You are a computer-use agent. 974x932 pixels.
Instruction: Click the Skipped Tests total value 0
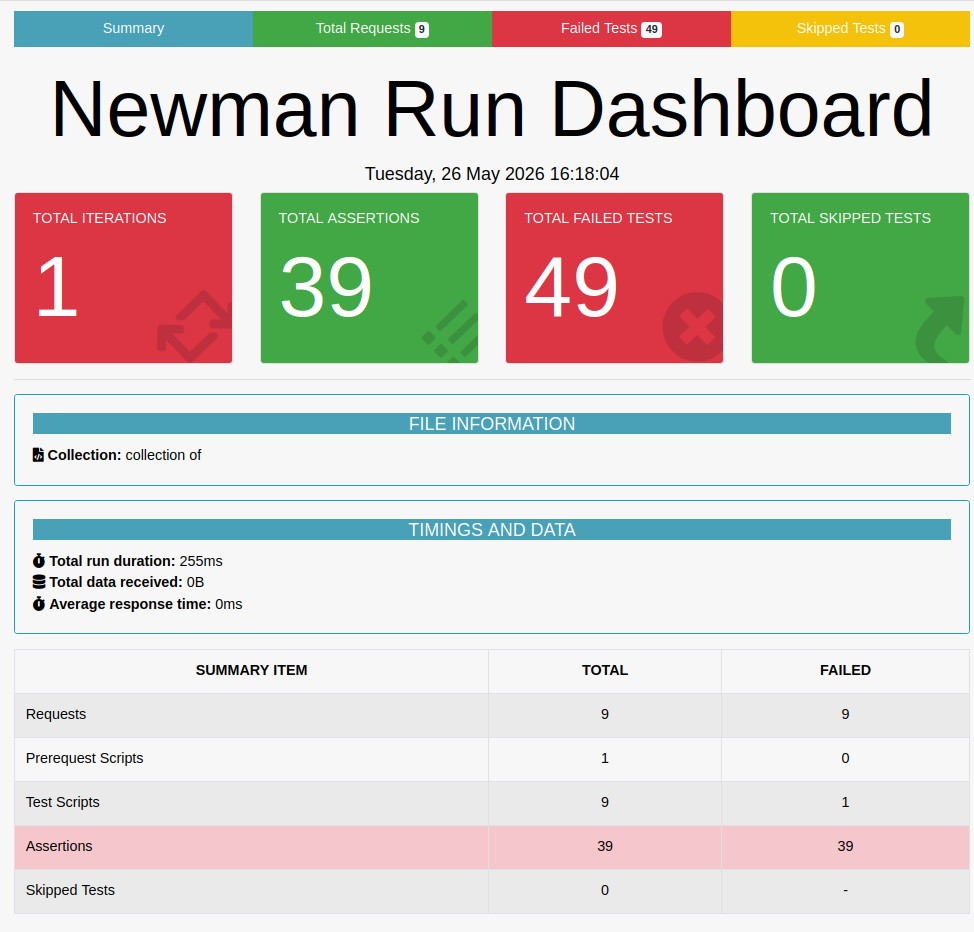[x=605, y=890]
